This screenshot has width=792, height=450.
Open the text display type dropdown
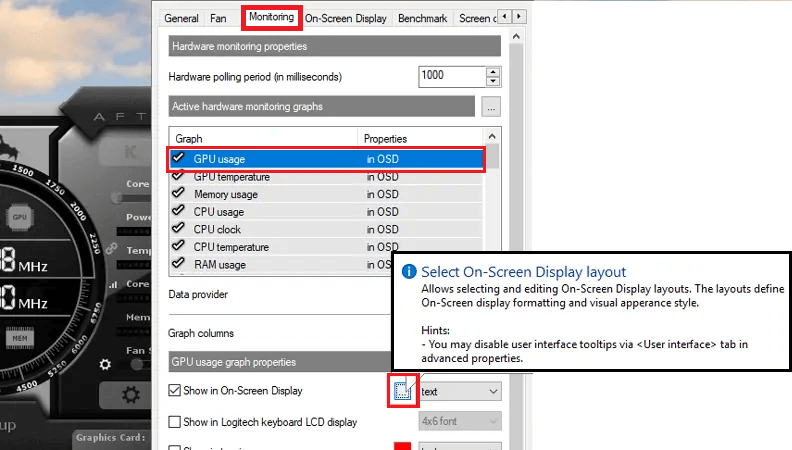(x=460, y=391)
